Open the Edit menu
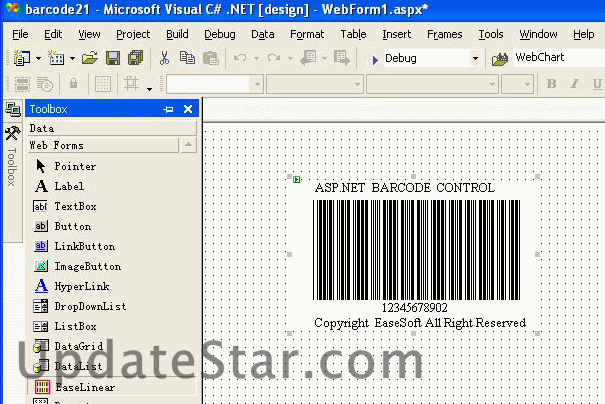 coord(53,34)
